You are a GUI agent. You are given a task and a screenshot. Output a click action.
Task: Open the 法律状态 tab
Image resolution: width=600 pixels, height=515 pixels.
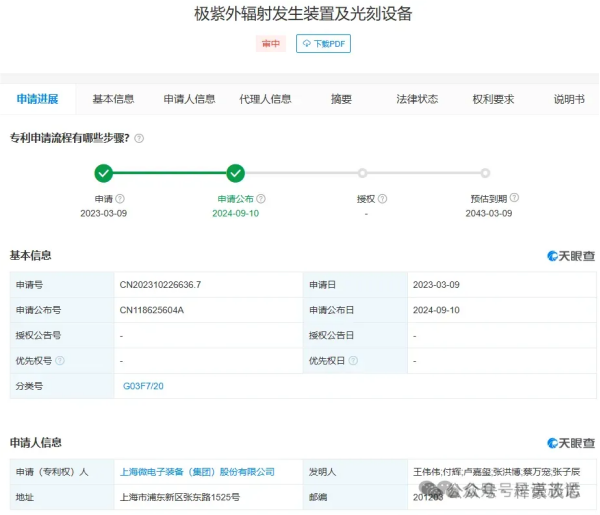417,99
